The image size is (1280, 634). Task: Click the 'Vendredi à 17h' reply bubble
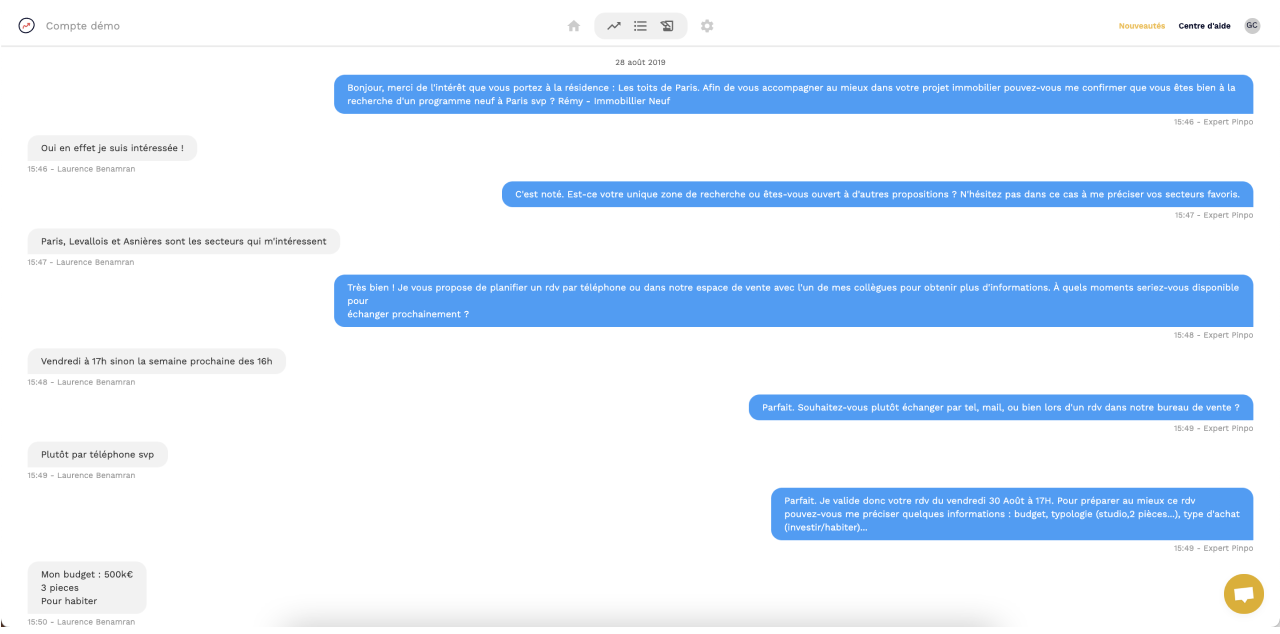tap(157, 361)
